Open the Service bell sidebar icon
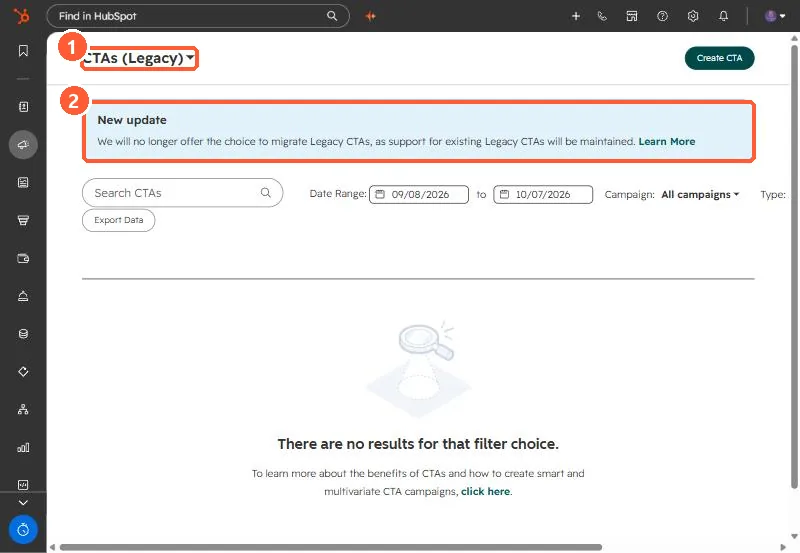 coord(23,296)
